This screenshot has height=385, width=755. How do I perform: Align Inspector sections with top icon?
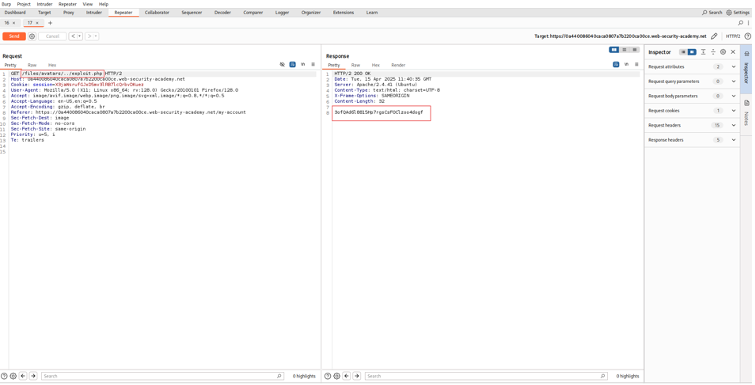tap(703, 52)
